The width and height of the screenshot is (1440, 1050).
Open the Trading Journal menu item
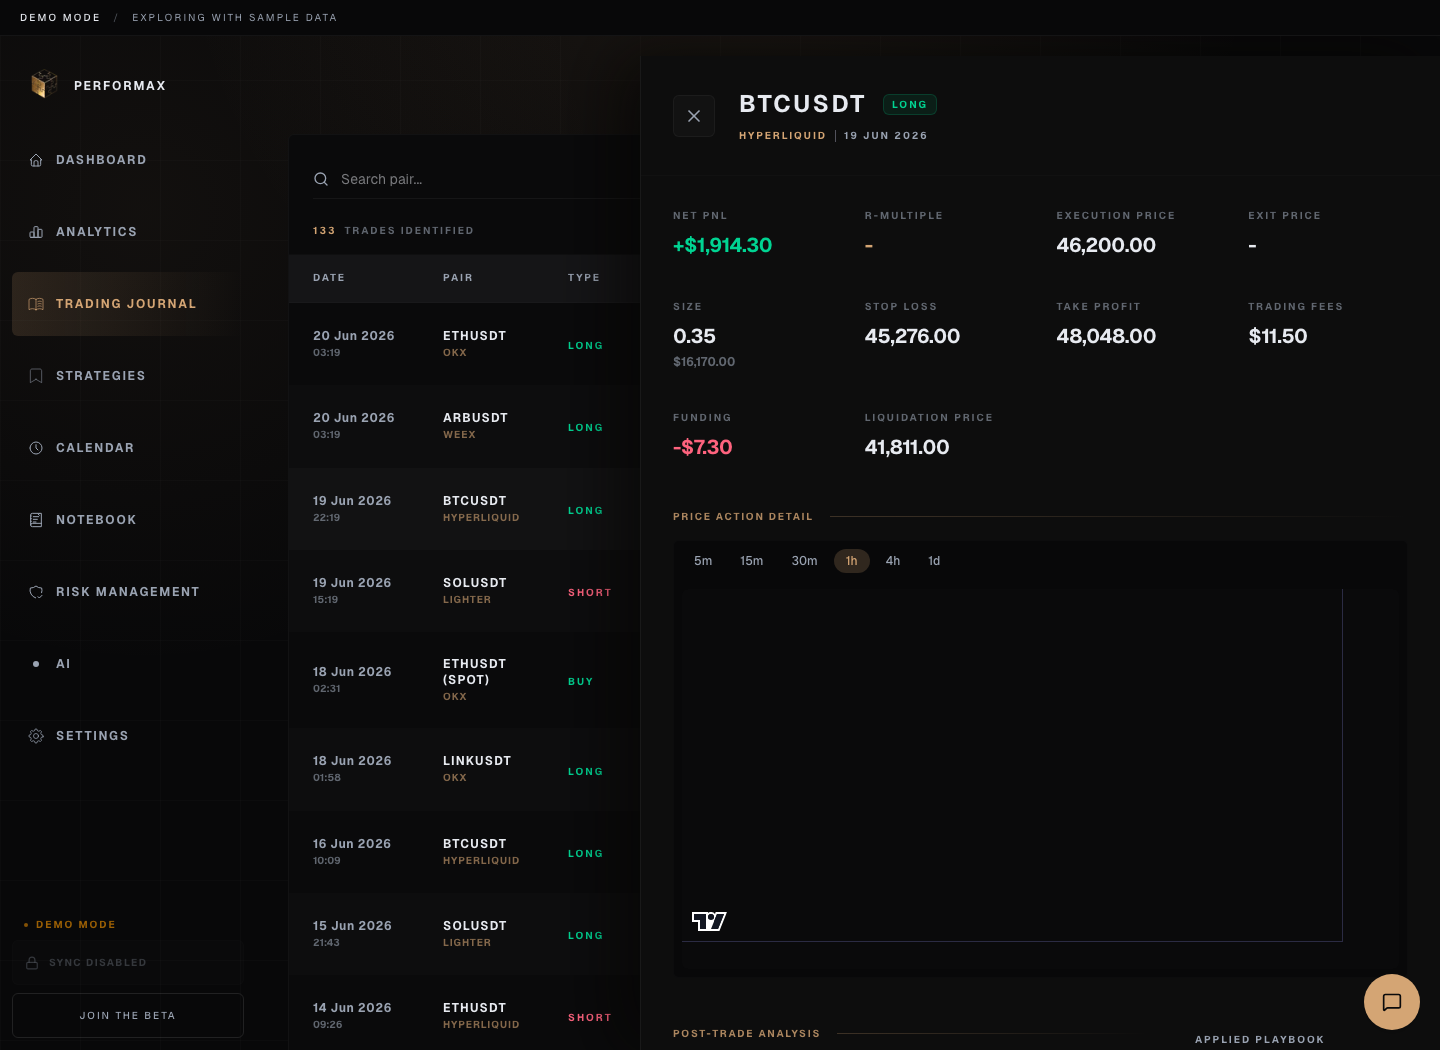point(128,304)
